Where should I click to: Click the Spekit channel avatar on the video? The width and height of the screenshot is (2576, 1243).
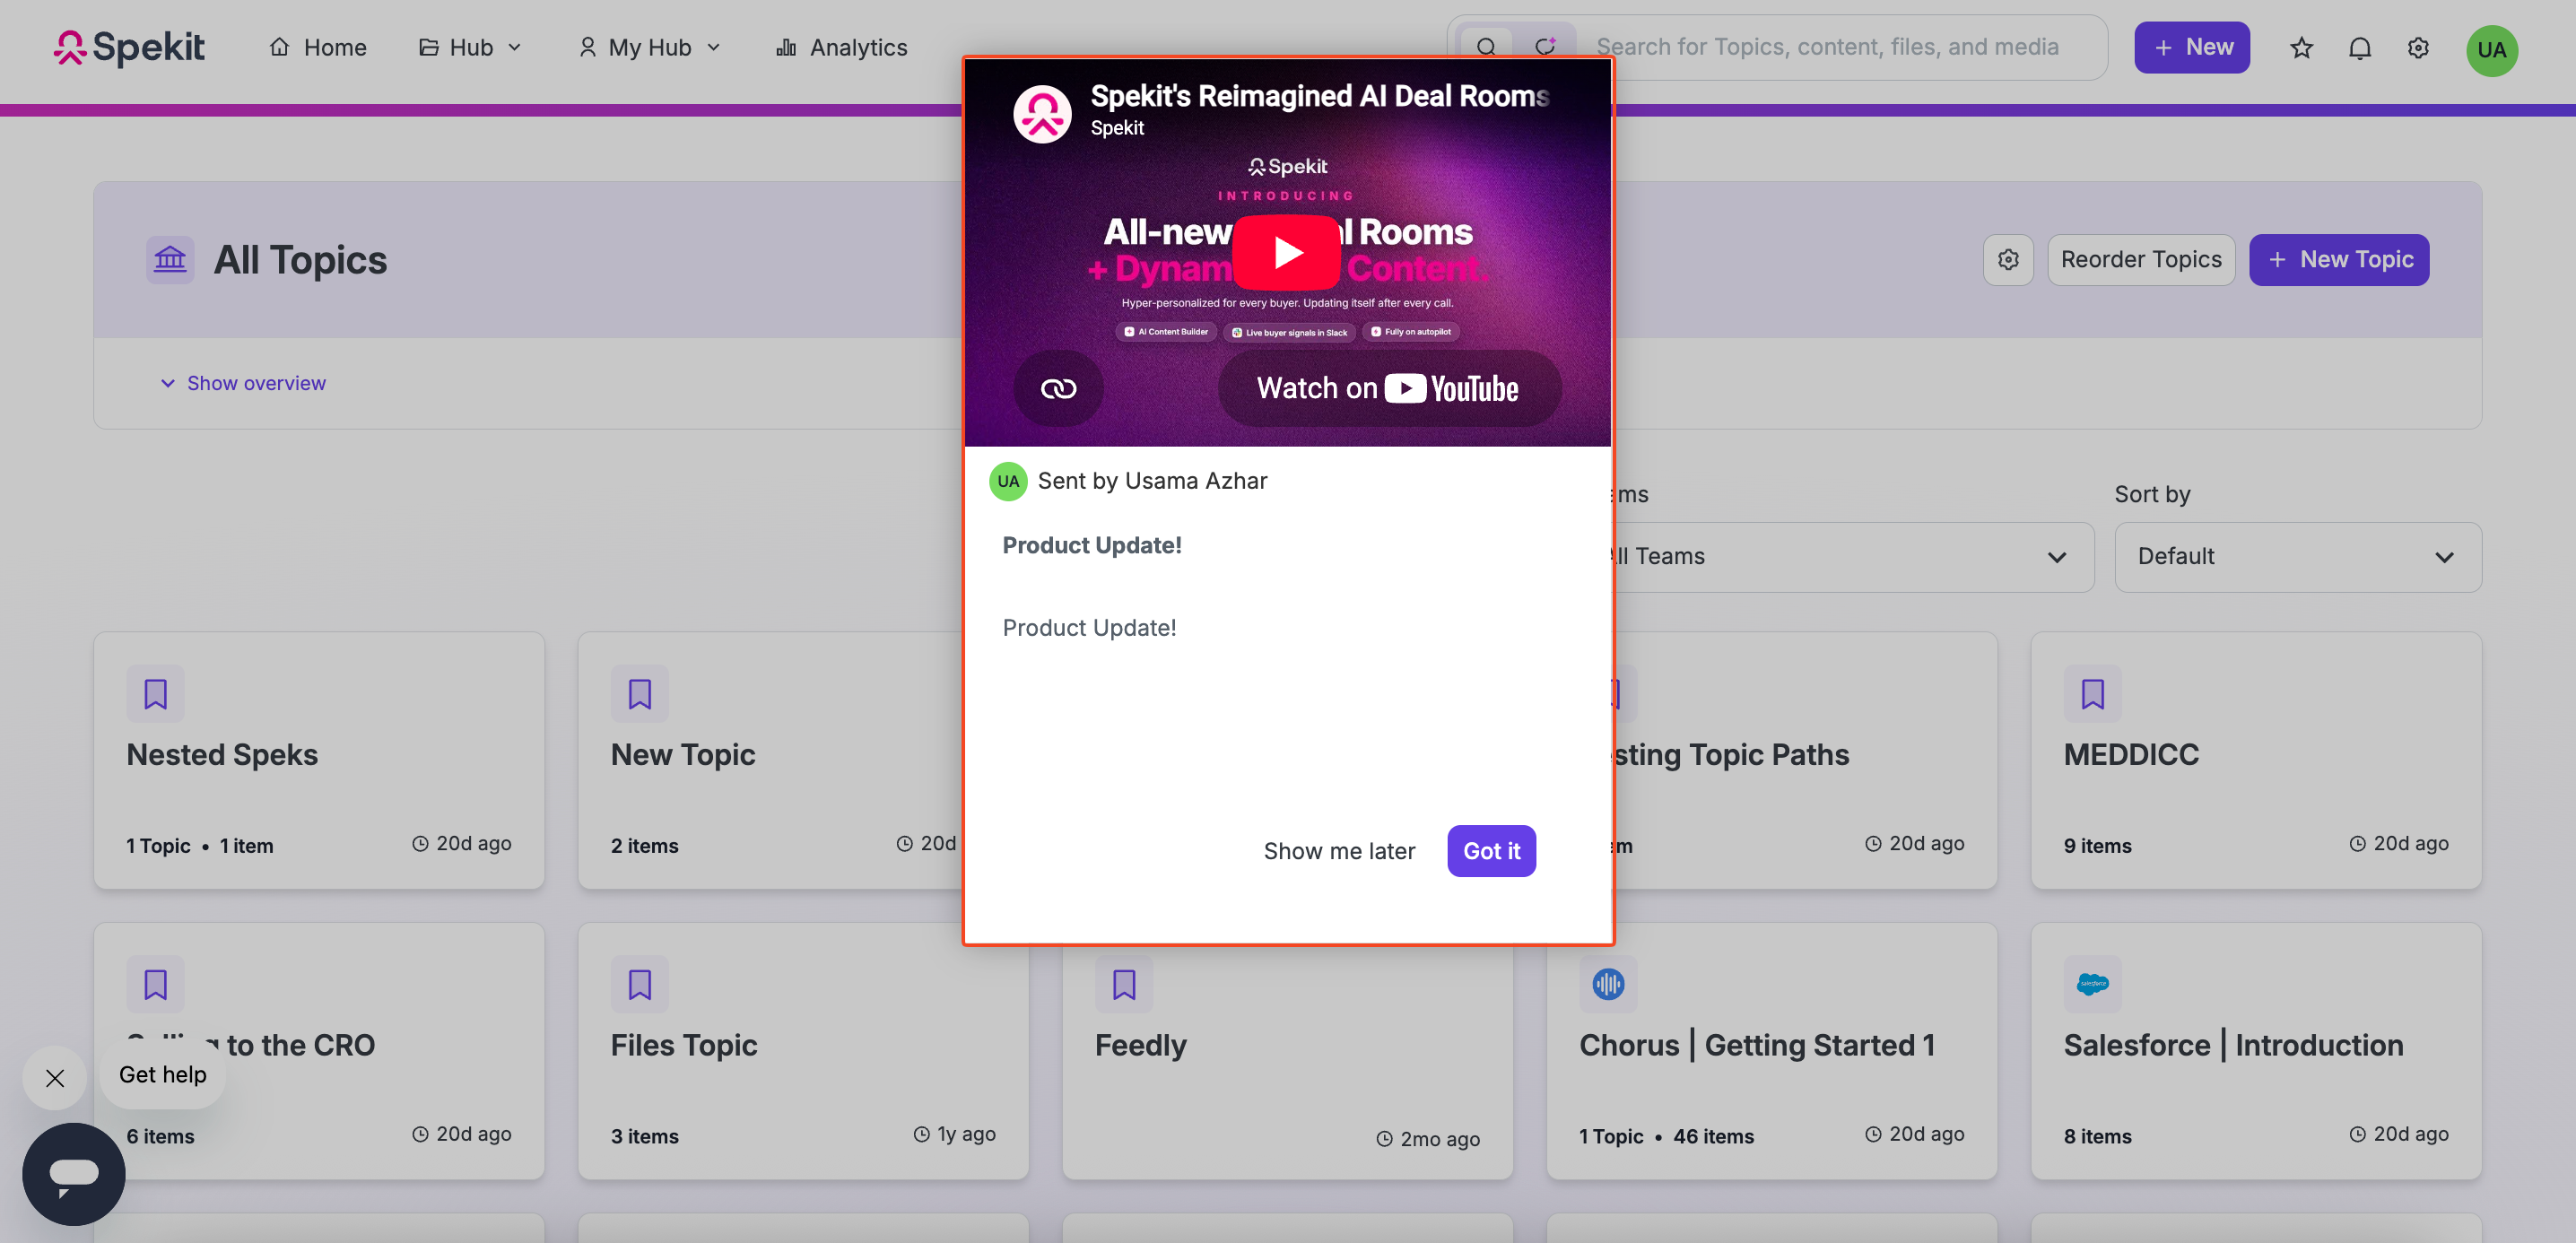click(1042, 114)
